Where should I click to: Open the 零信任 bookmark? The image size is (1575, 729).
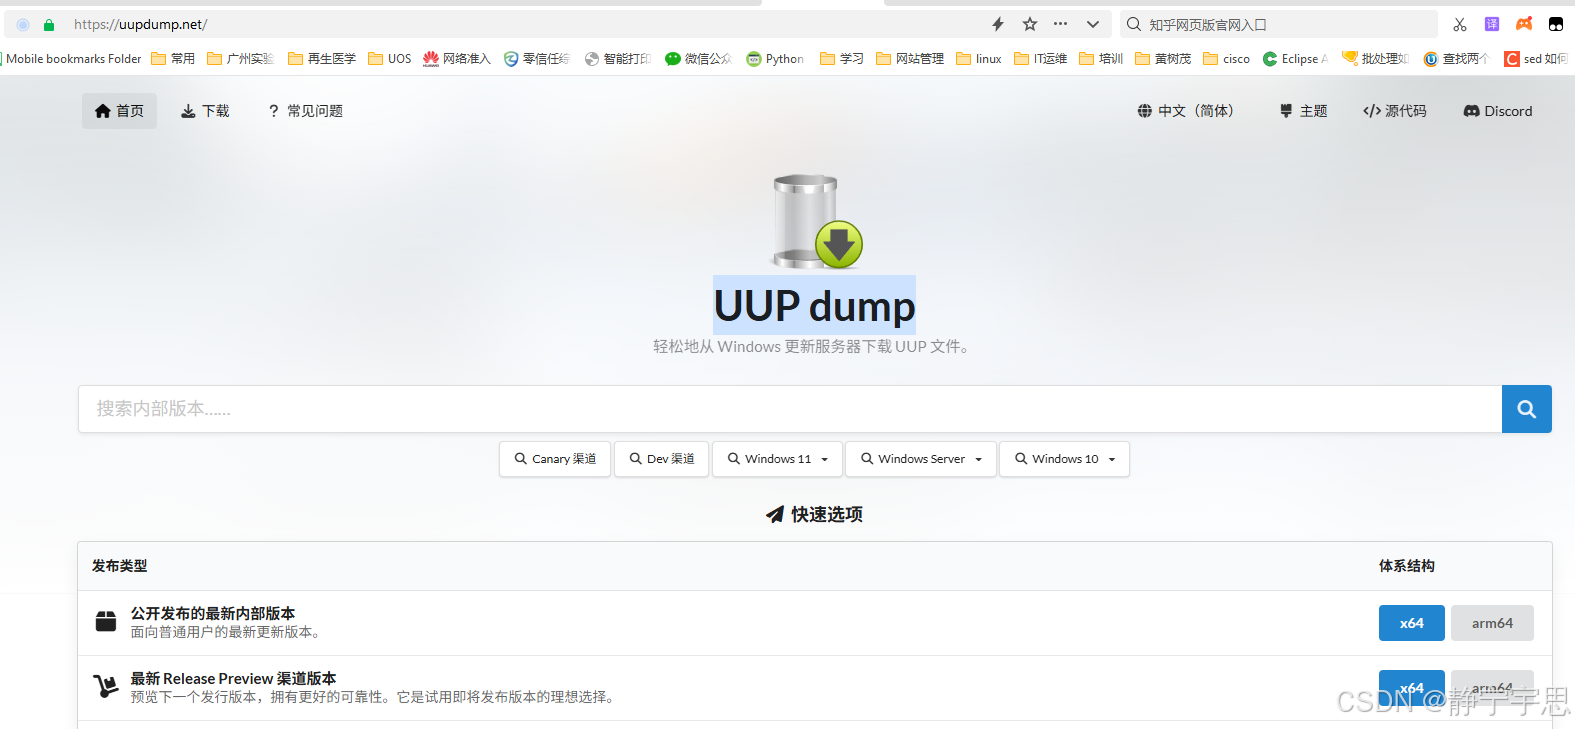point(537,59)
